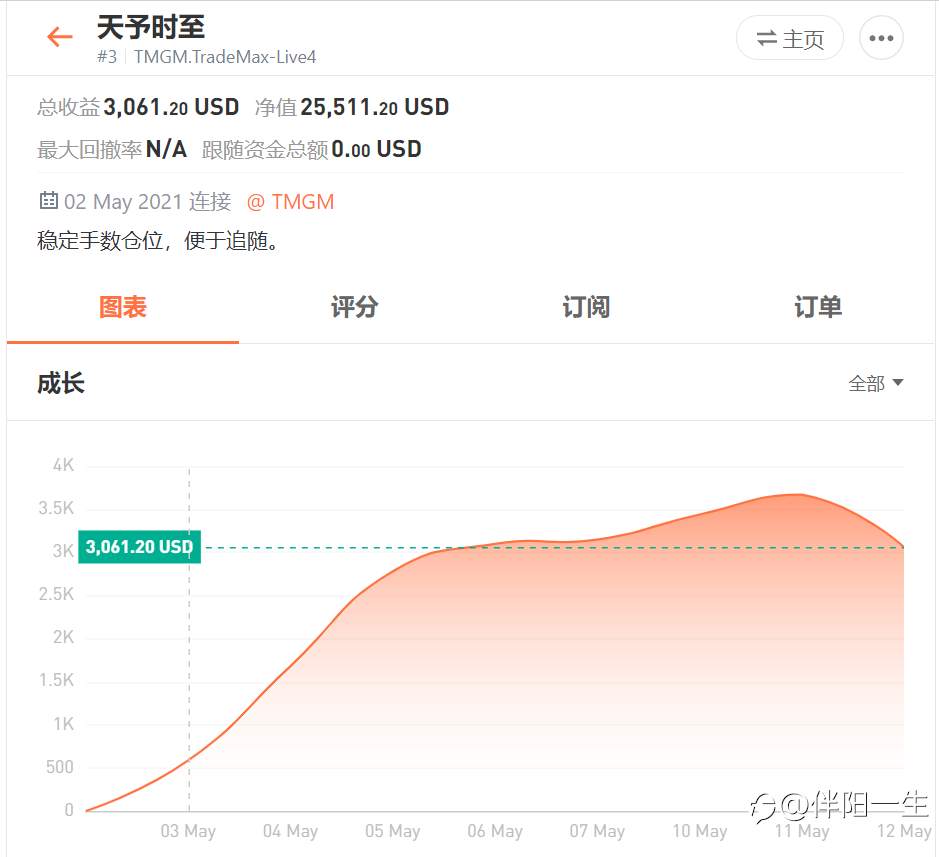
Task: Click the 1.5K y-axis label
Action: coord(56,680)
